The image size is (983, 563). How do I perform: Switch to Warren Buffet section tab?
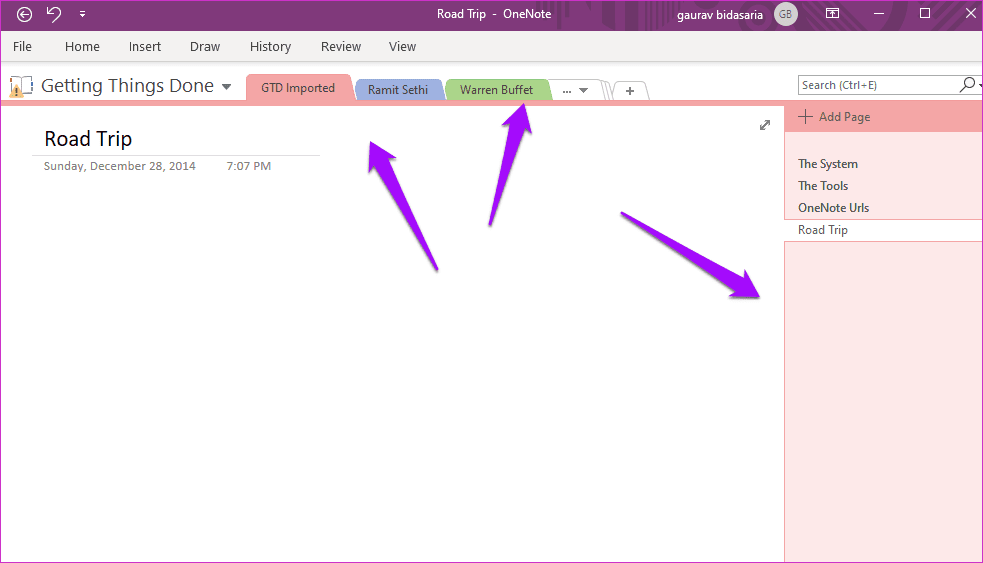click(x=497, y=90)
